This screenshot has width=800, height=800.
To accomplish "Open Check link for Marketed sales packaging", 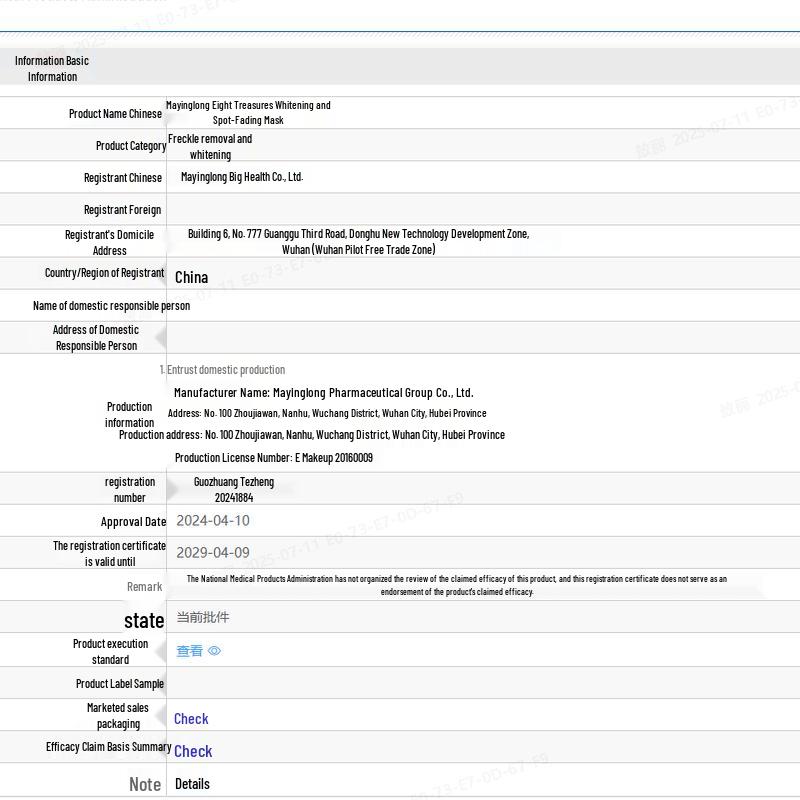I will pyautogui.click(x=191, y=719).
